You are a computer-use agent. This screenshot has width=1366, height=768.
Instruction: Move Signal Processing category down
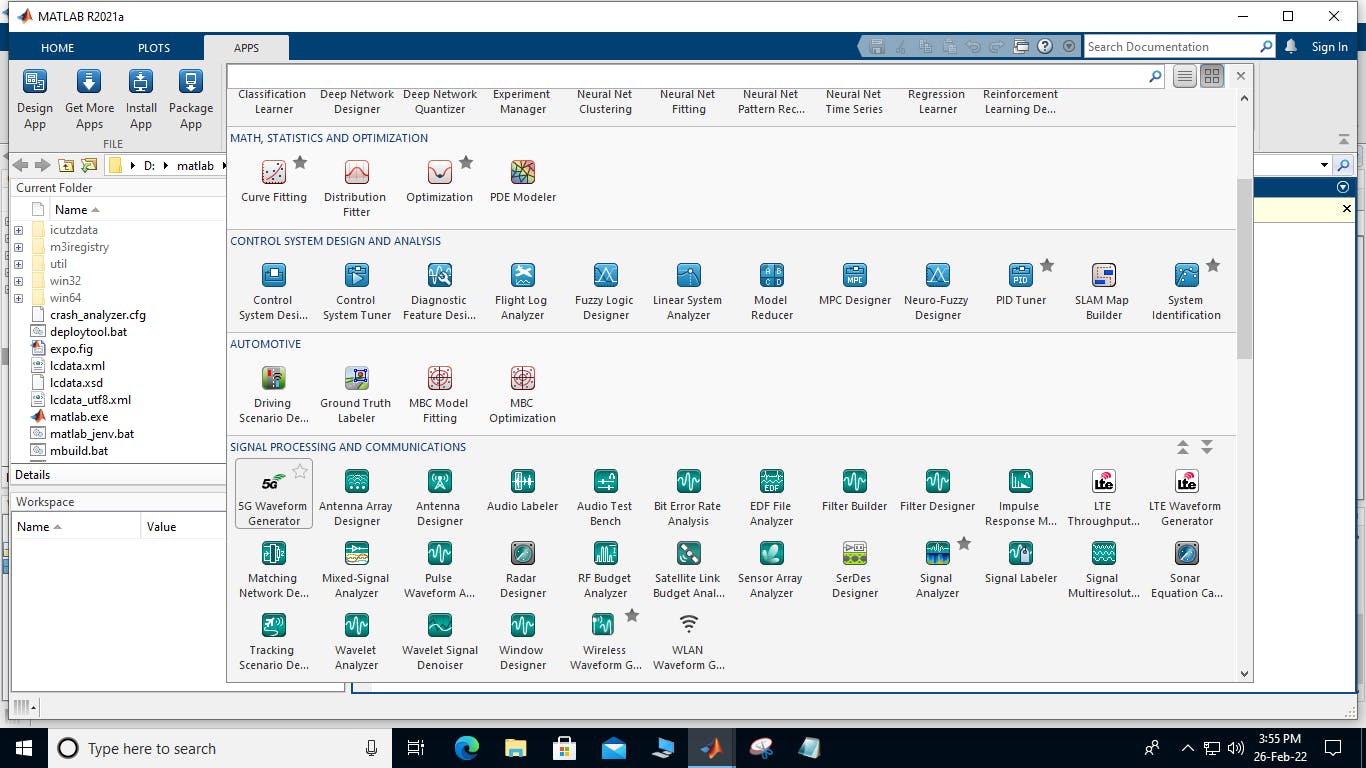pos(1207,447)
